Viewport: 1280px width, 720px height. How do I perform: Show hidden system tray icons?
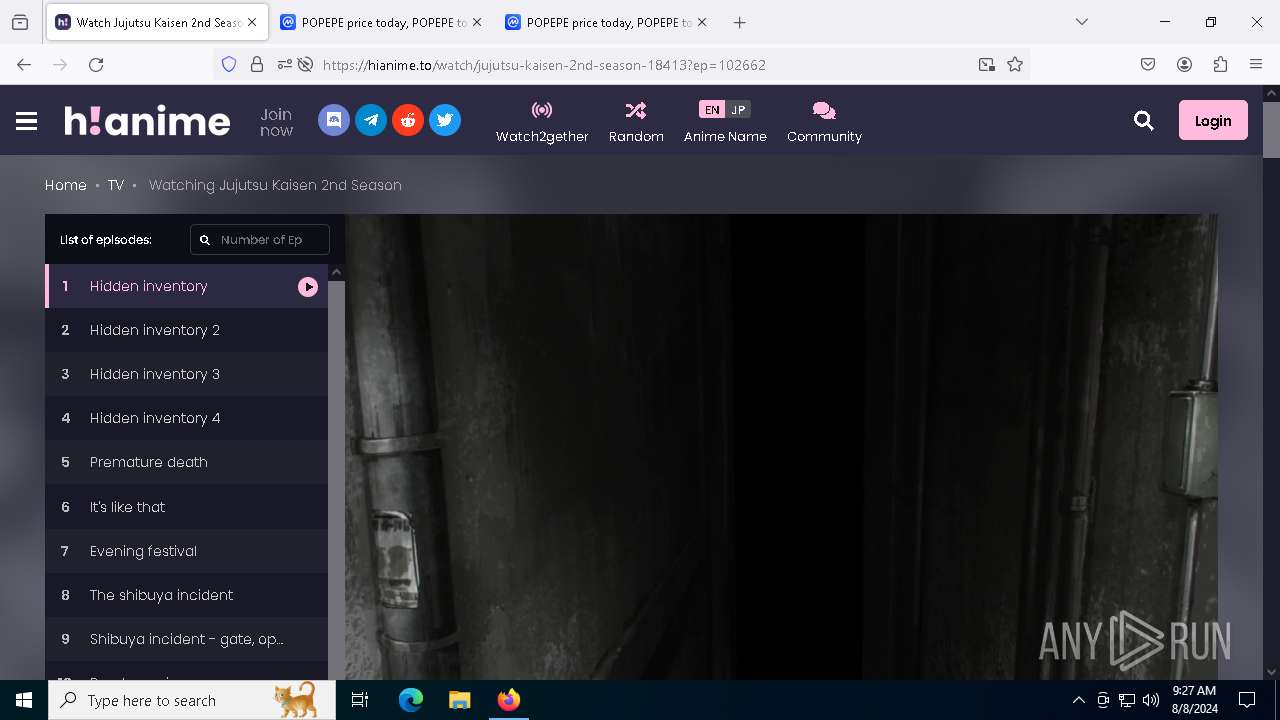(1078, 700)
